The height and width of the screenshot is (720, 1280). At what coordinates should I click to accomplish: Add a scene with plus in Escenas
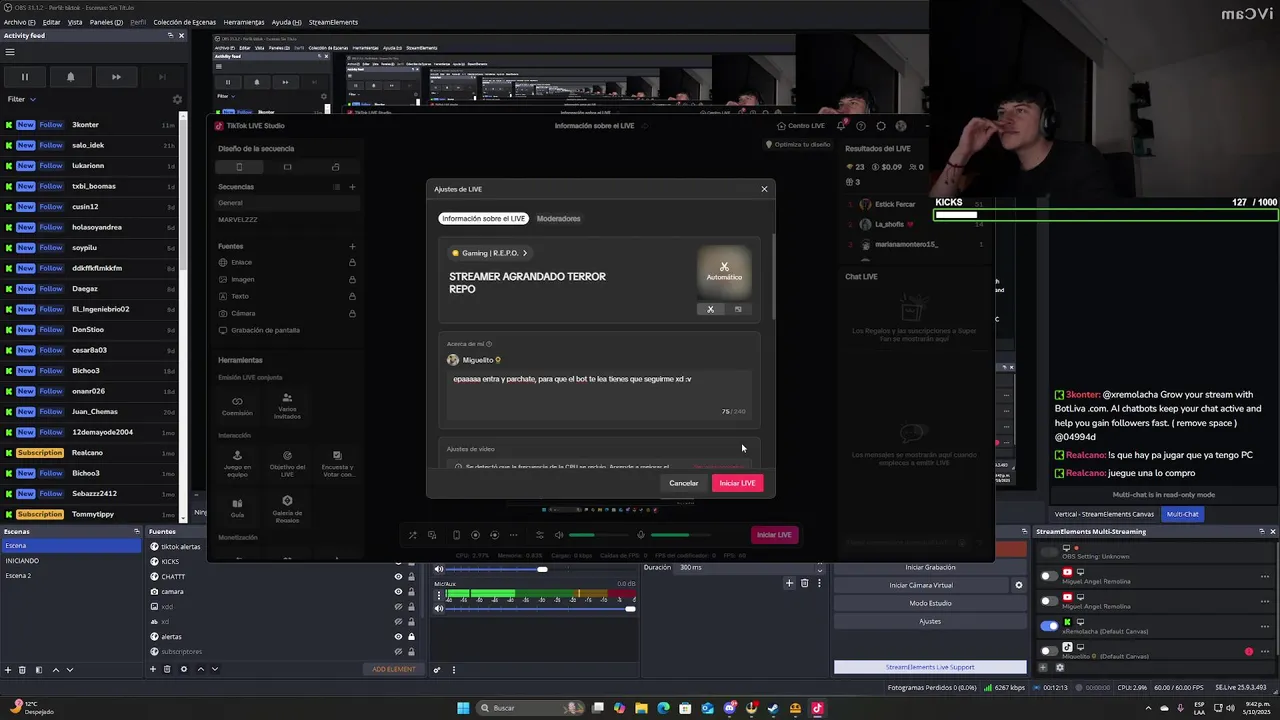coord(8,669)
